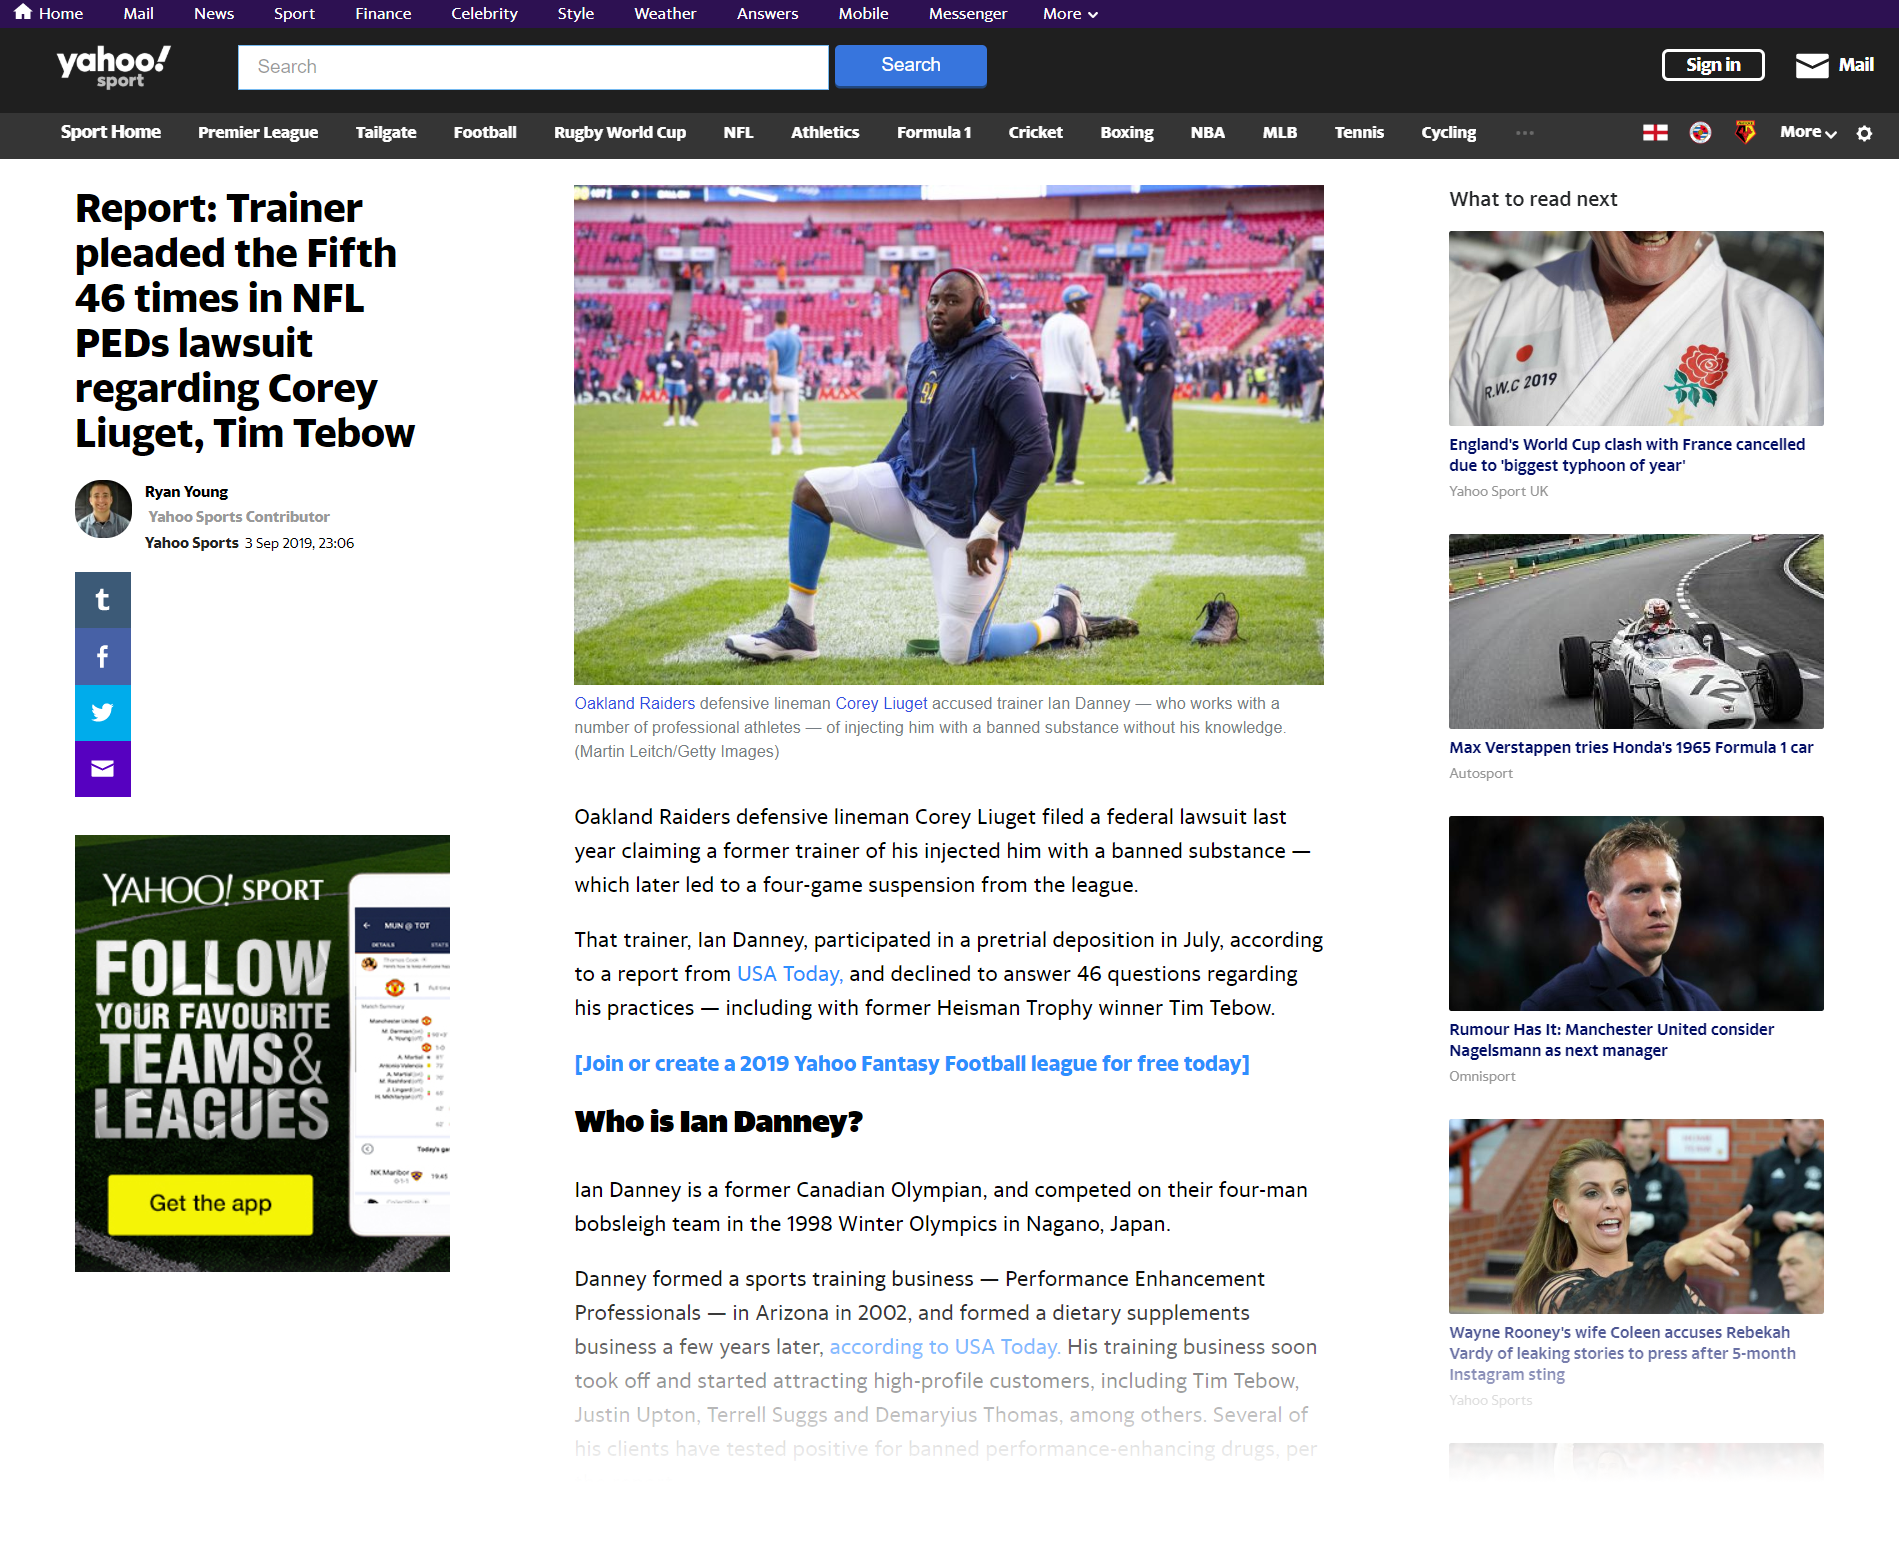Screen dimensions: 1899x1565
Task: Open Messenger in the top bar
Action: (x=967, y=14)
